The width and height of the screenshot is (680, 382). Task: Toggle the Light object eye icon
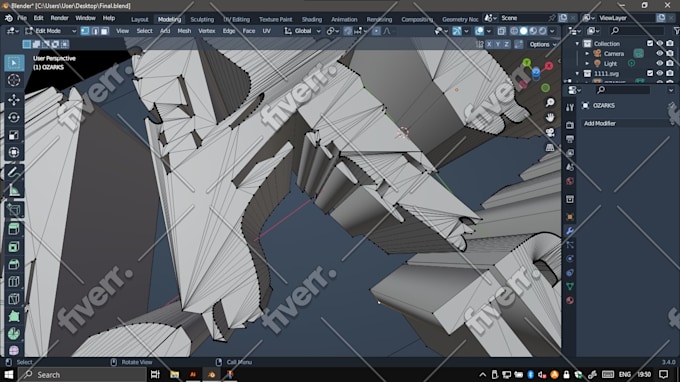(x=660, y=63)
